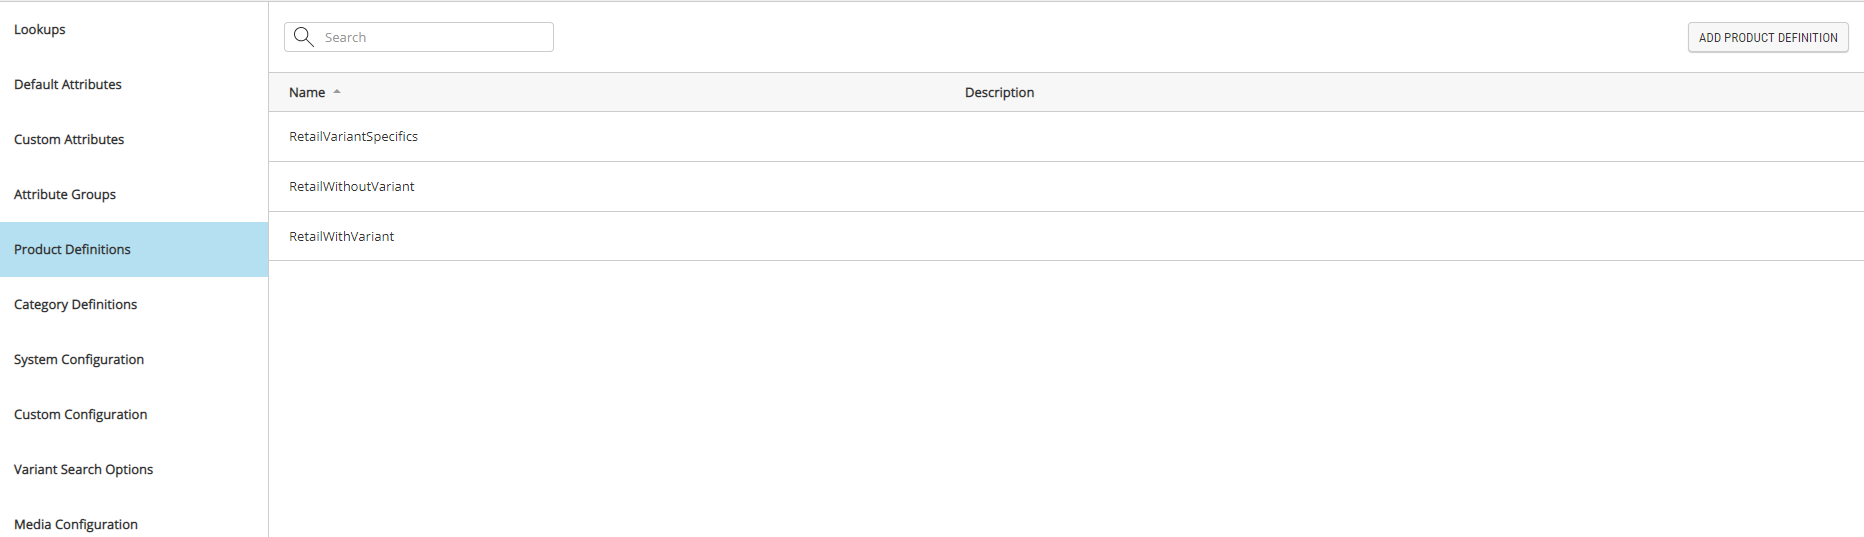This screenshot has height=537, width=1864.
Task: Open the RetailVariantSpecifics definition
Action: tap(353, 137)
